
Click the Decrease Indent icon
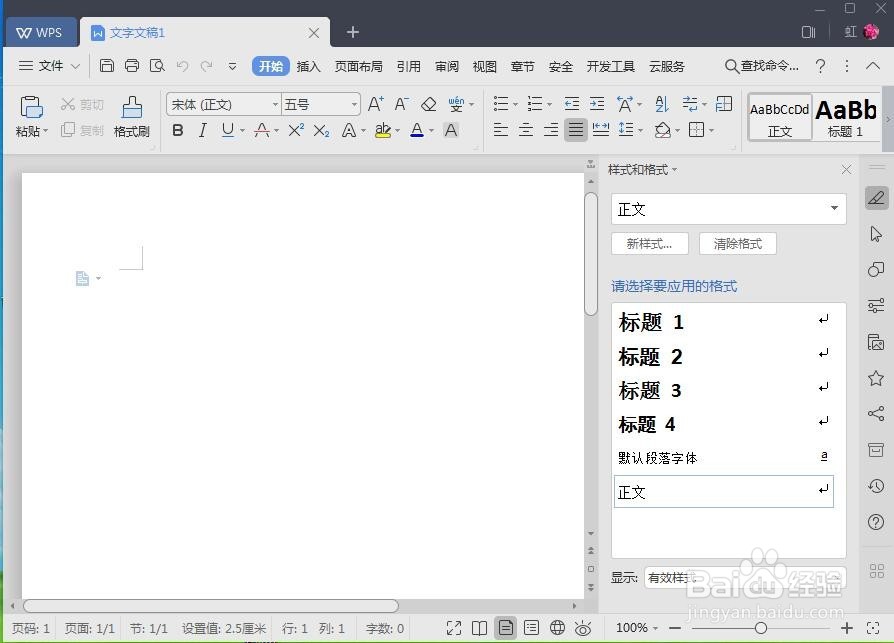(571, 104)
